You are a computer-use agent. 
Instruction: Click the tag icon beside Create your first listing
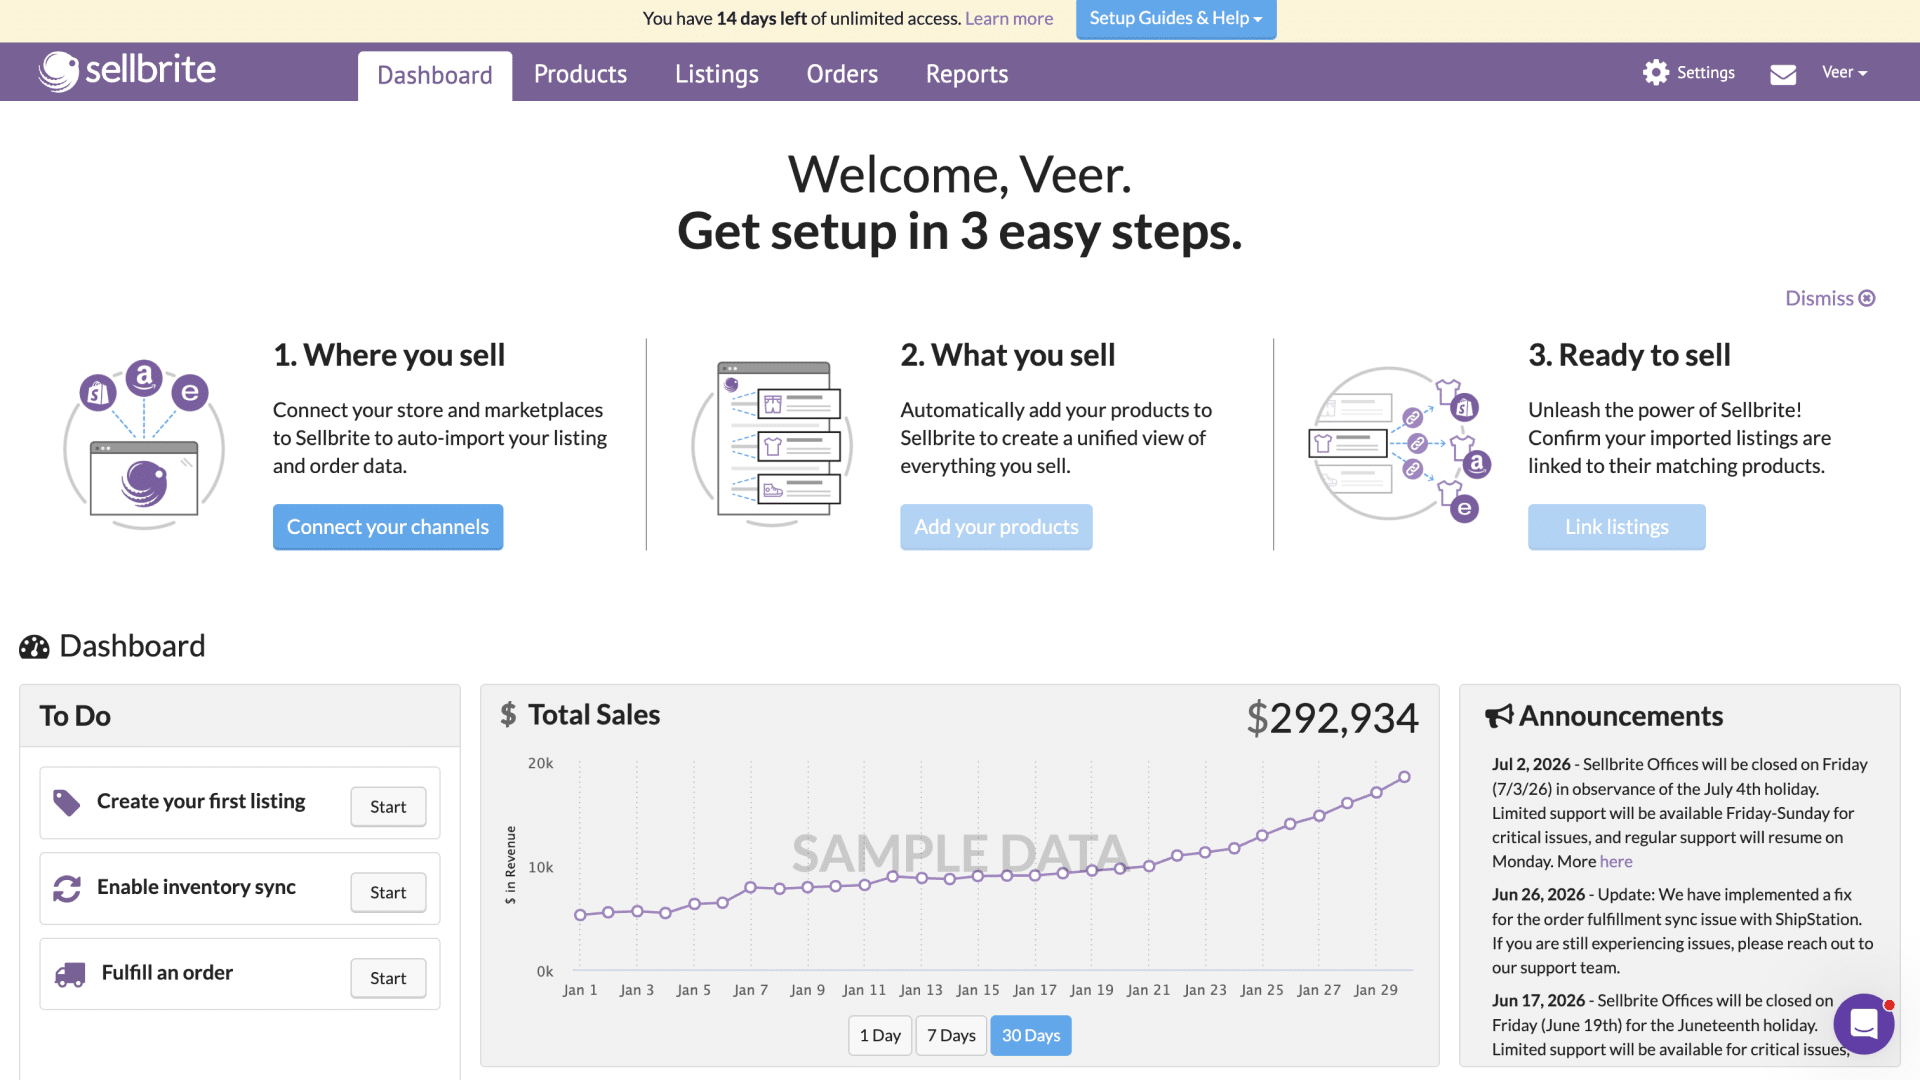coord(66,802)
